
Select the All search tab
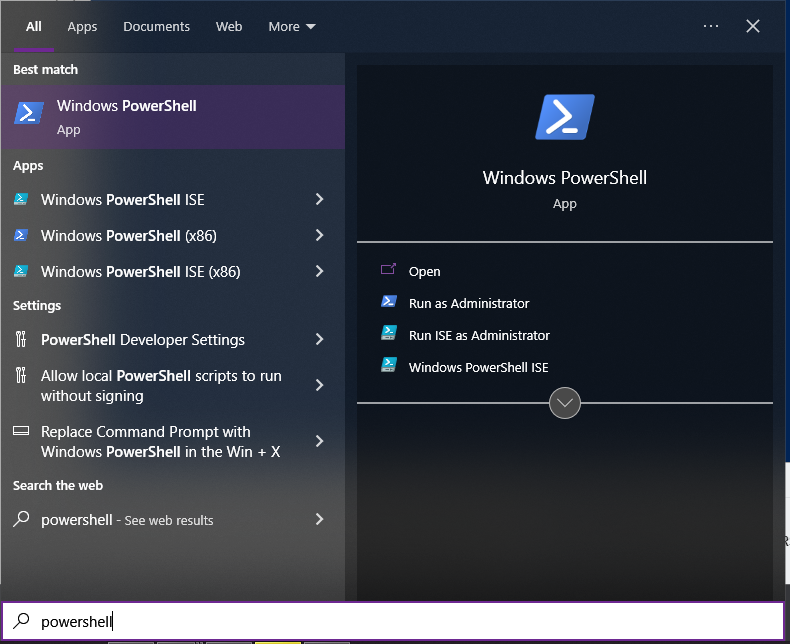(34, 27)
